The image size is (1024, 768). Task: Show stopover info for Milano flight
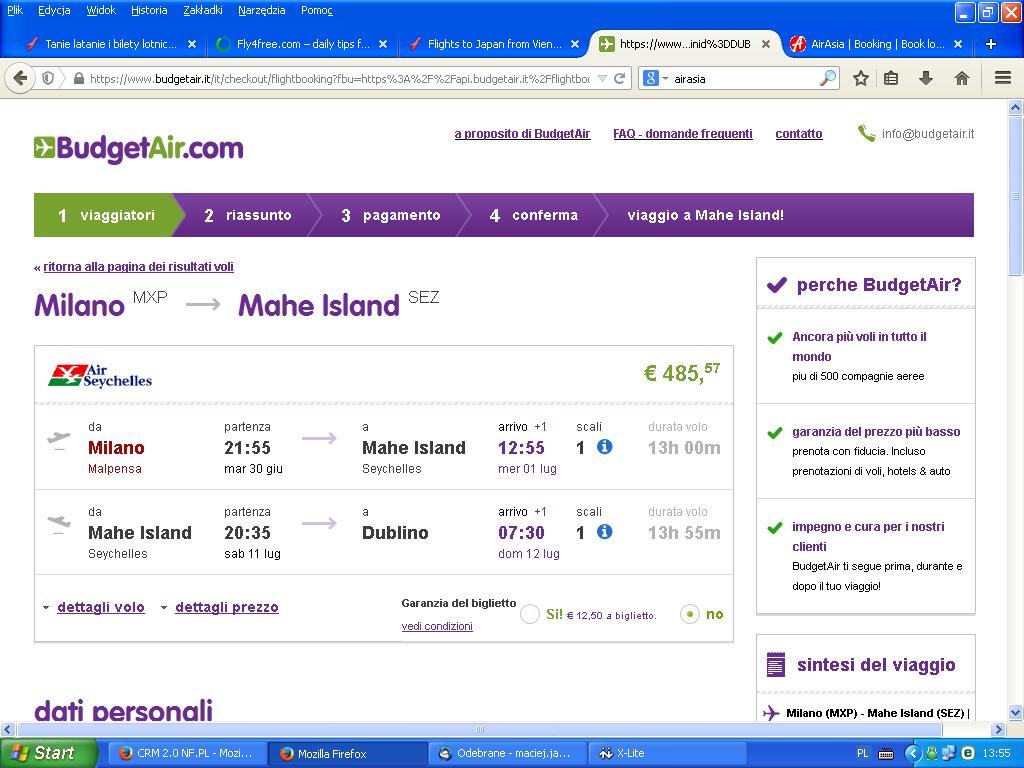tap(605, 447)
